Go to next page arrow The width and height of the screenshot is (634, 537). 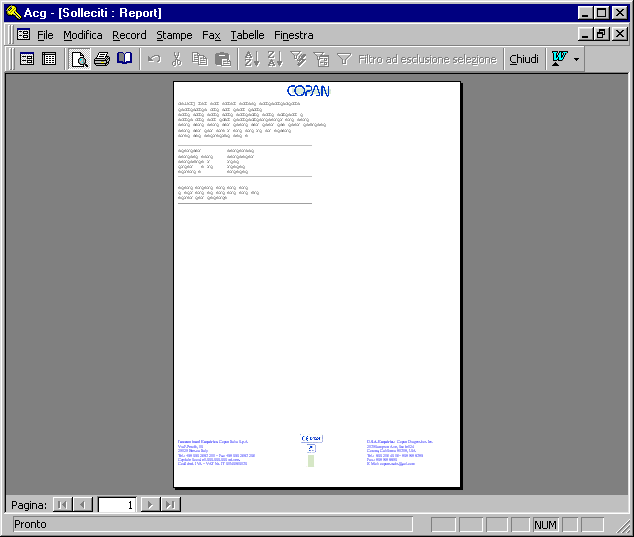[x=150, y=505]
